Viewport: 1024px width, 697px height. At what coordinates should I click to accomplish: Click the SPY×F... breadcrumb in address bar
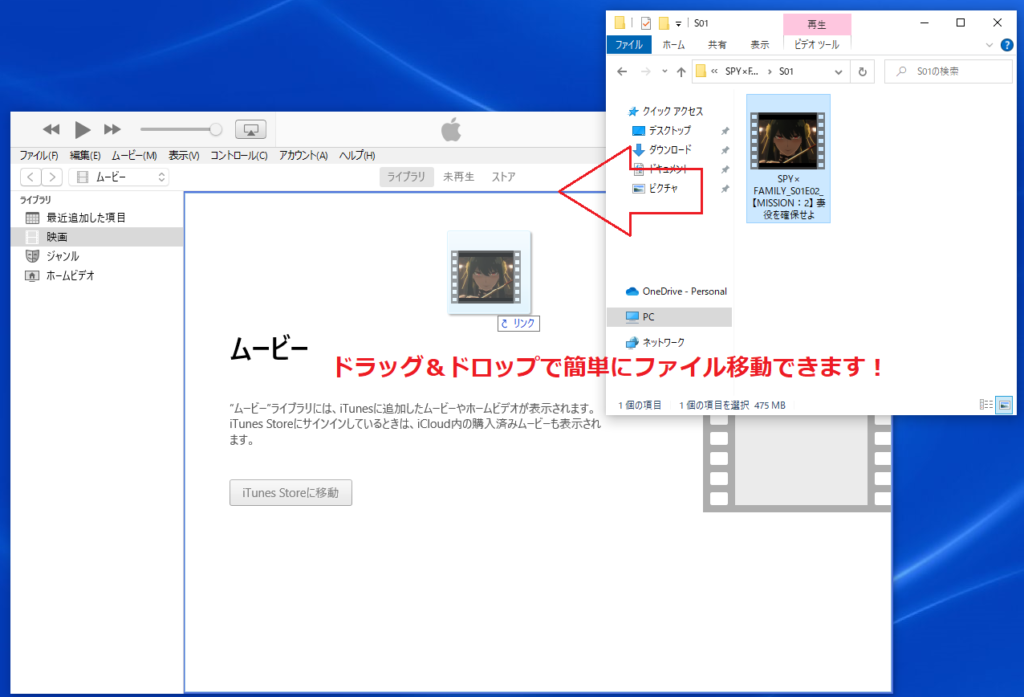pyautogui.click(x=742, y=71)
